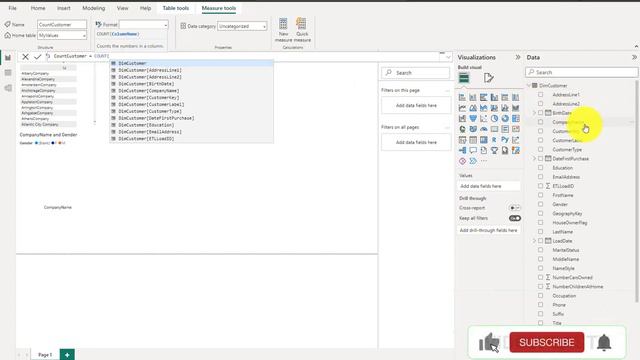Screen dimensions: 640x360
Task: Collapse the Visualizations pane
Action: pos(518,58)
